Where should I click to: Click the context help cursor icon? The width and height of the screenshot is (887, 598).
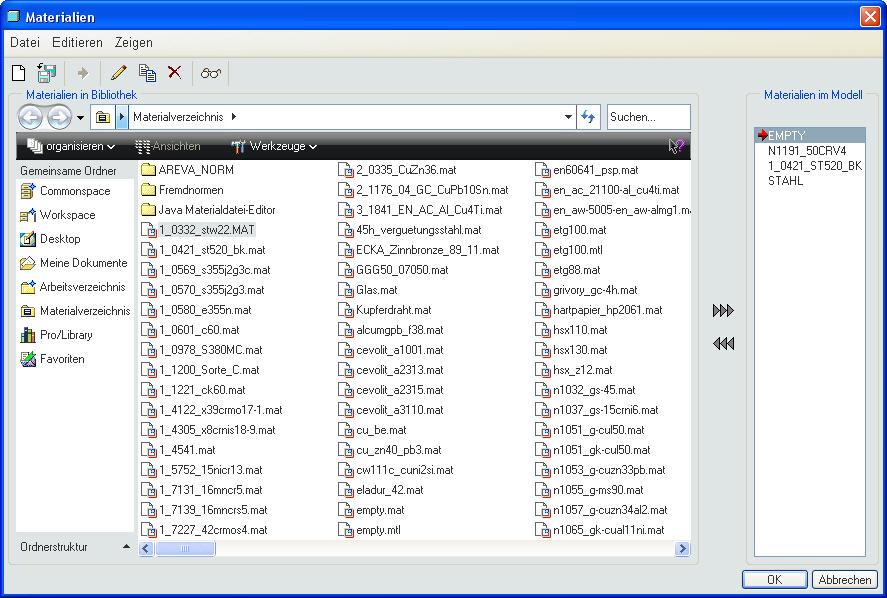(x=676, y=147)
